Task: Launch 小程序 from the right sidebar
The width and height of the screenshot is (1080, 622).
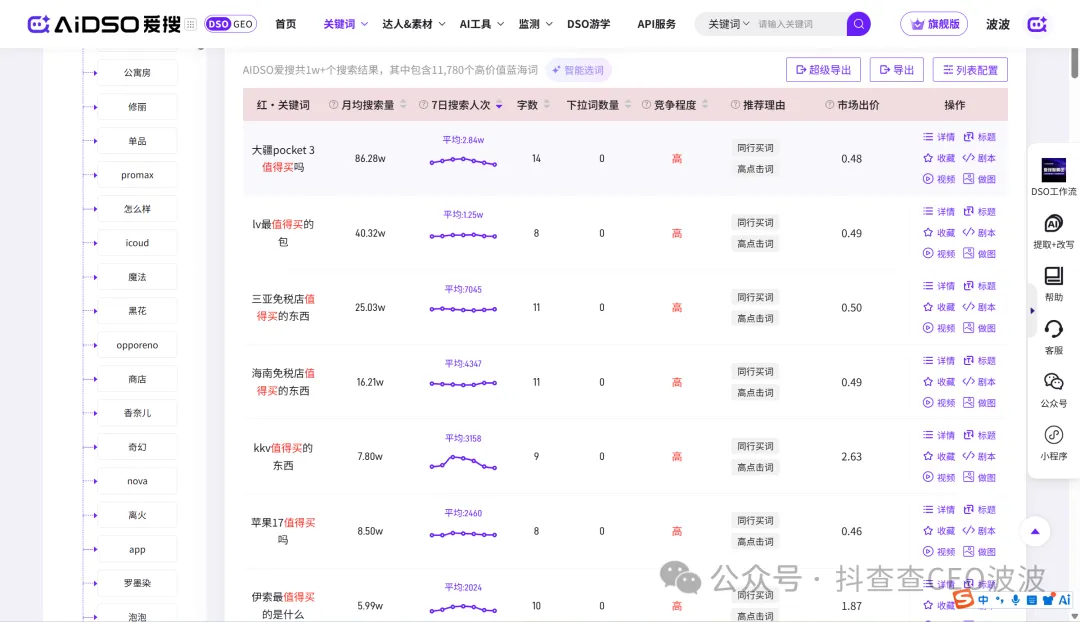Action: 1053,443
